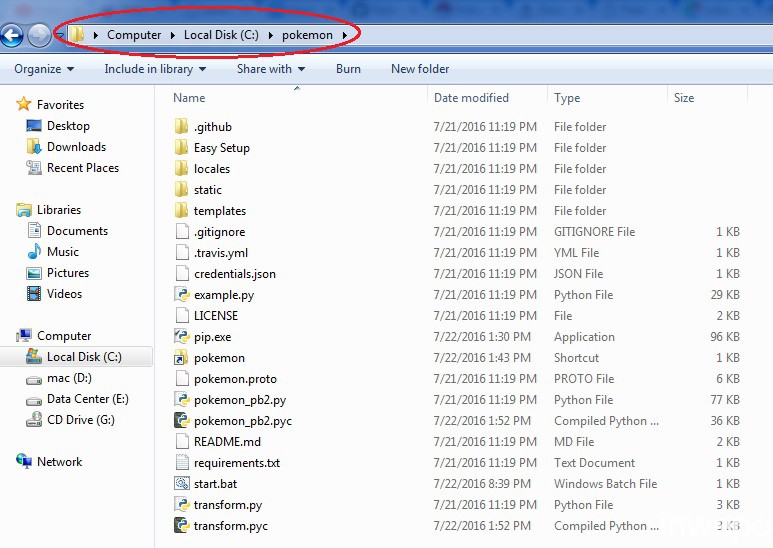Sort by the Type column header
The width and height of the screenshot is (773, 548).
[567, 98]
